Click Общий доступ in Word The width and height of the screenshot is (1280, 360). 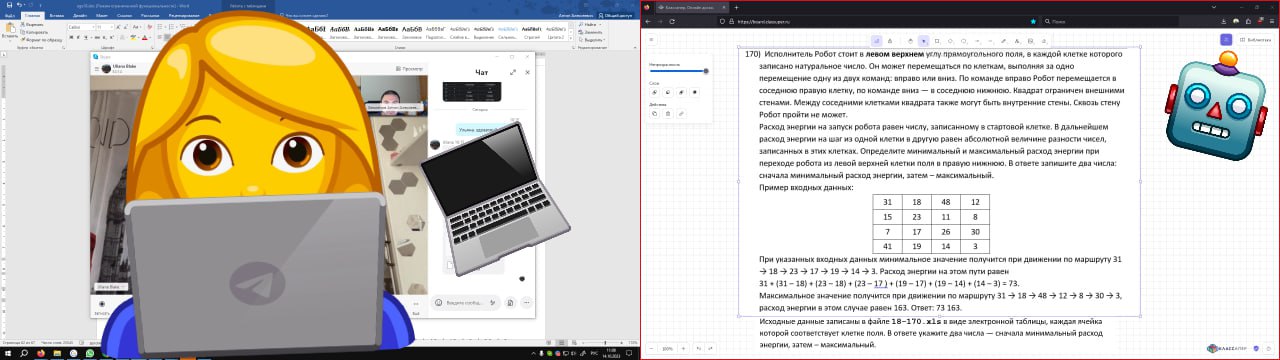615,16
